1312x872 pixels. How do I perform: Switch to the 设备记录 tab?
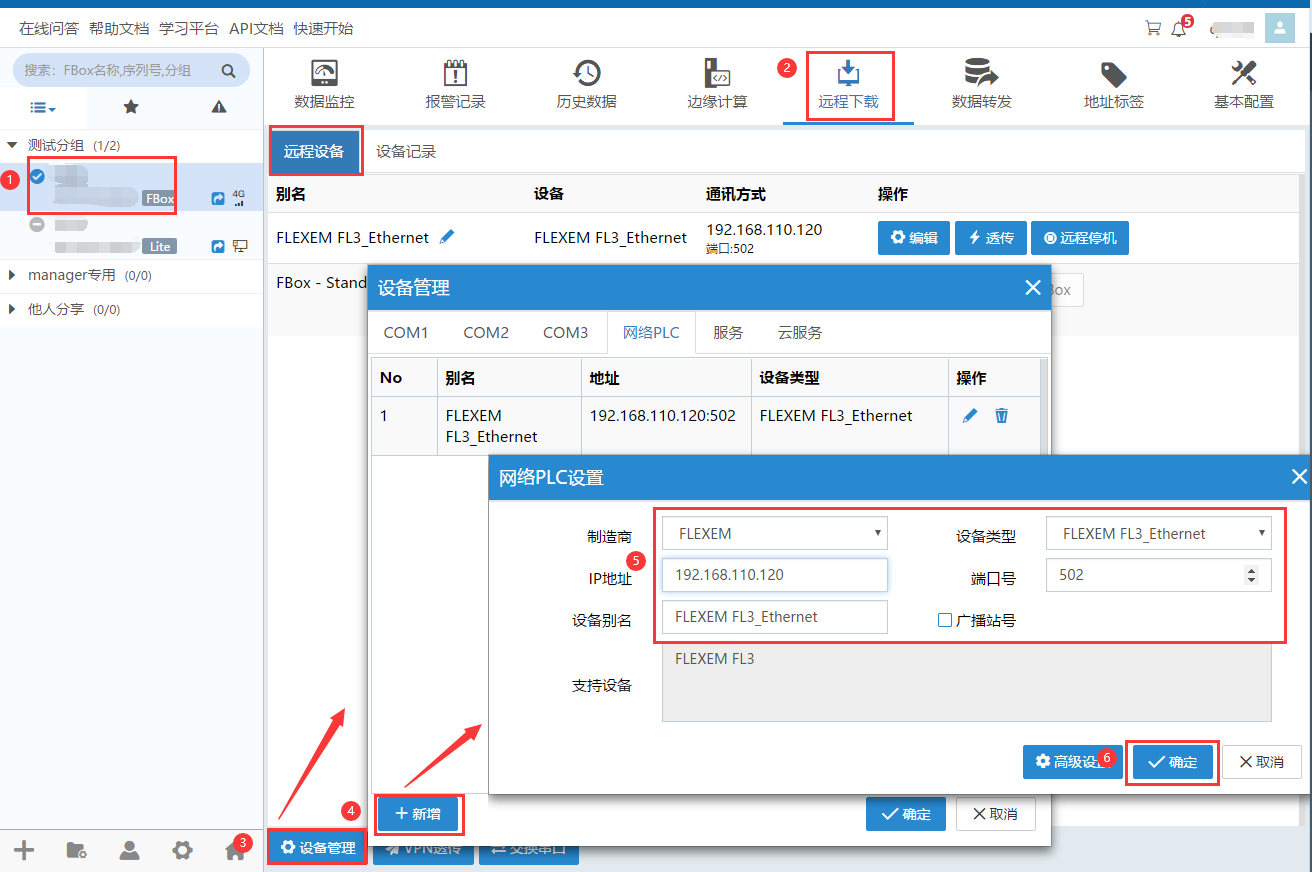coord(406,152)
